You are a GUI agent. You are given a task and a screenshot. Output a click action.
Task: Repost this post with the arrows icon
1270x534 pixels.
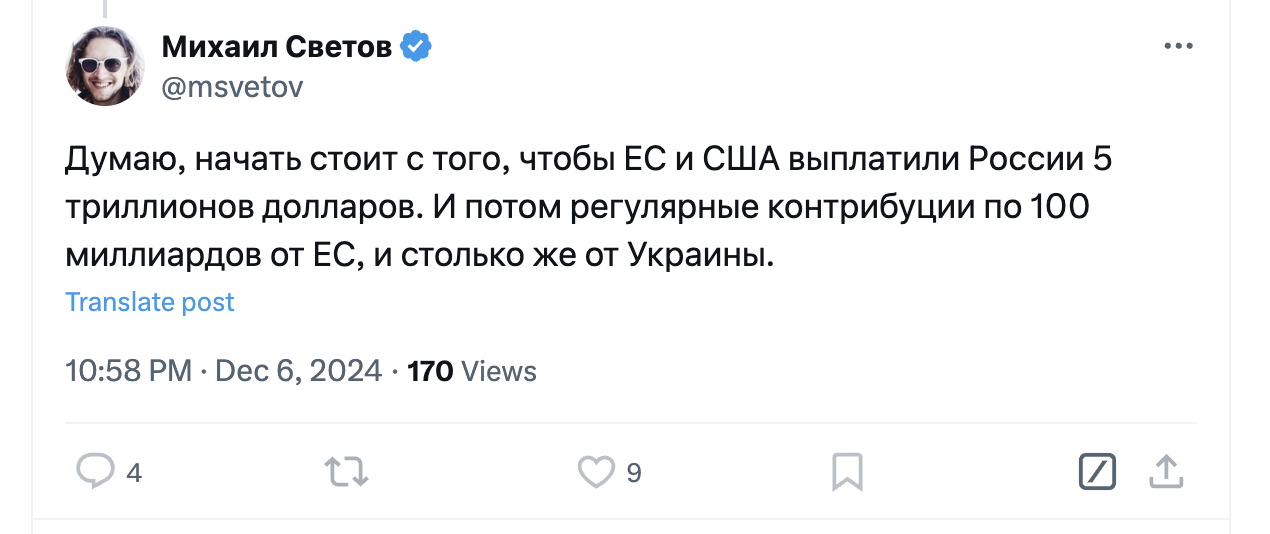point(347,472)
